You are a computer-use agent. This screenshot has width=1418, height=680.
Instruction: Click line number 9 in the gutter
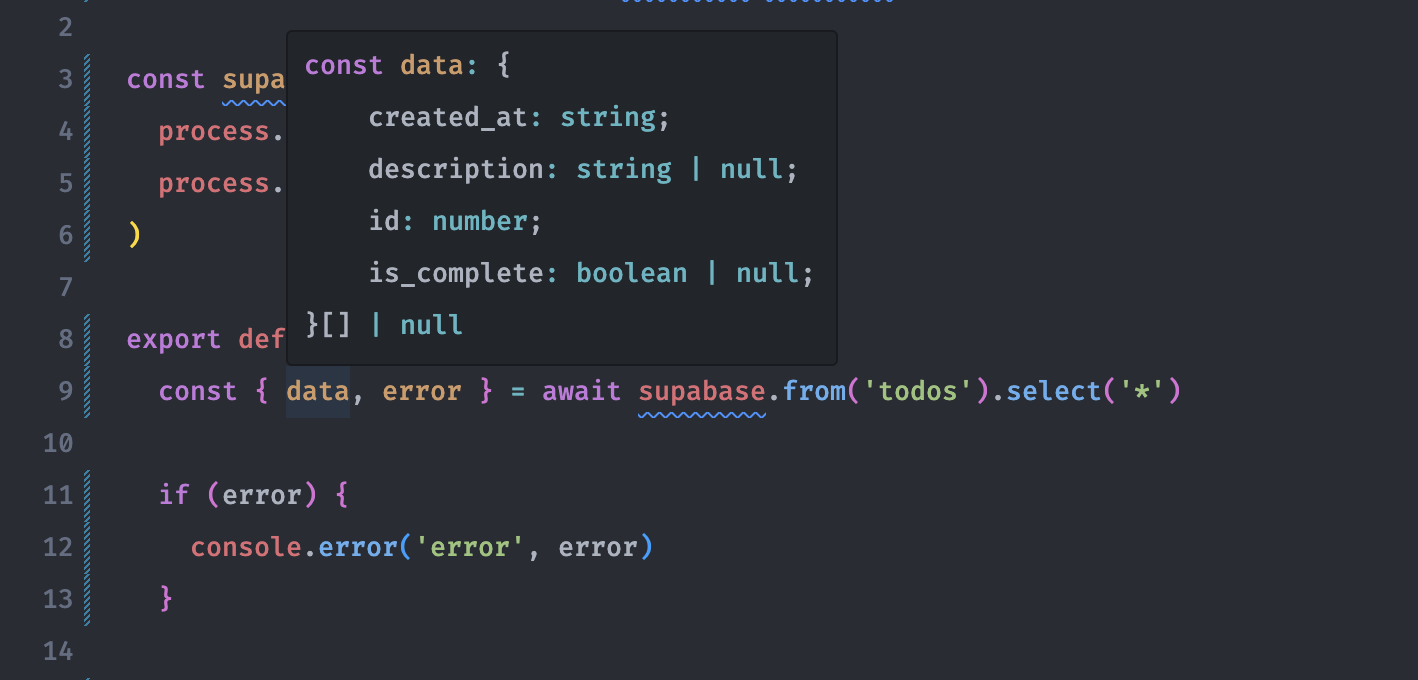[65, 391]
